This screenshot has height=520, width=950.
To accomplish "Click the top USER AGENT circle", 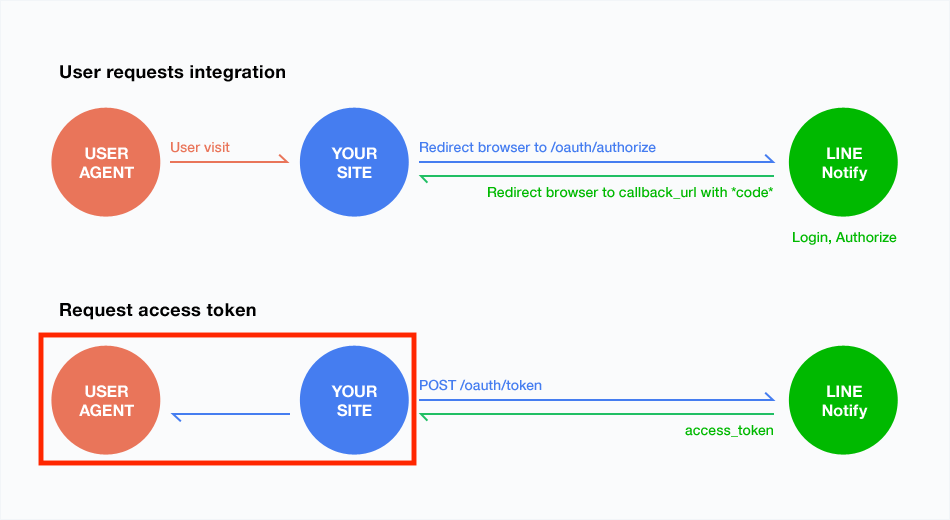I will [x=106, y=162].
